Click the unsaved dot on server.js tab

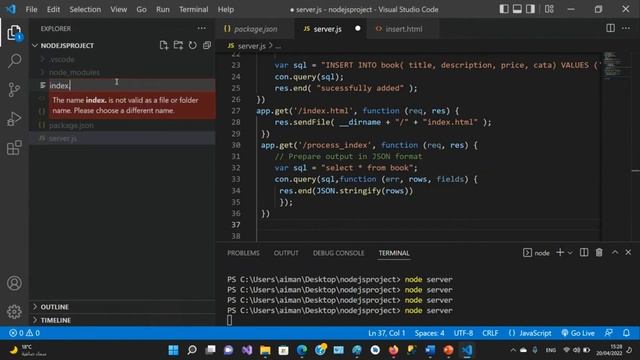[x=358, y=28]
